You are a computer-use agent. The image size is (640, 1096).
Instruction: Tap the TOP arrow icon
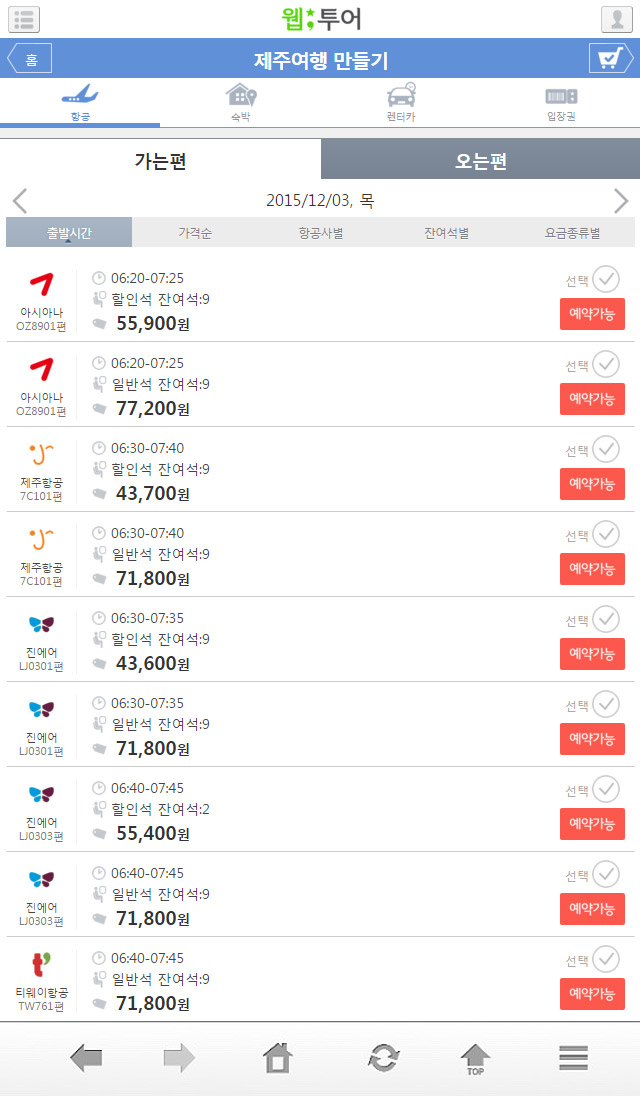(476, 1059)
